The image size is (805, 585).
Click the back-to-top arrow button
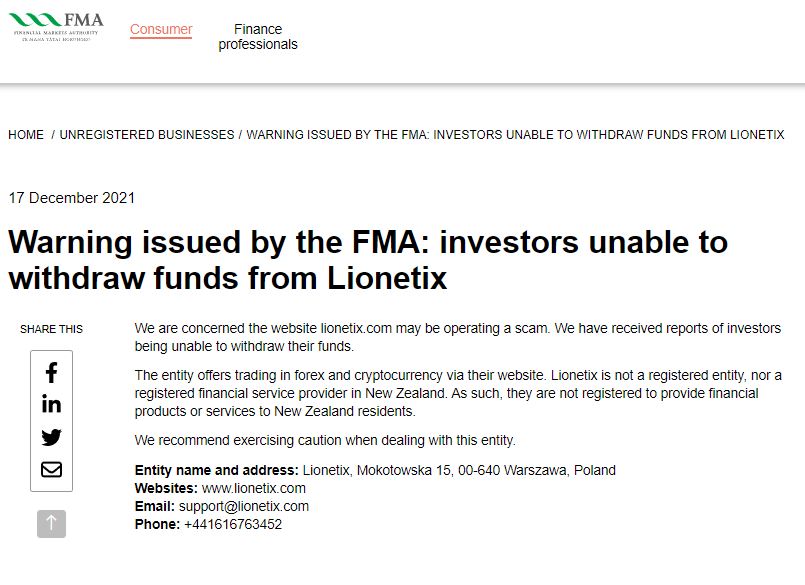coord(51,524)
